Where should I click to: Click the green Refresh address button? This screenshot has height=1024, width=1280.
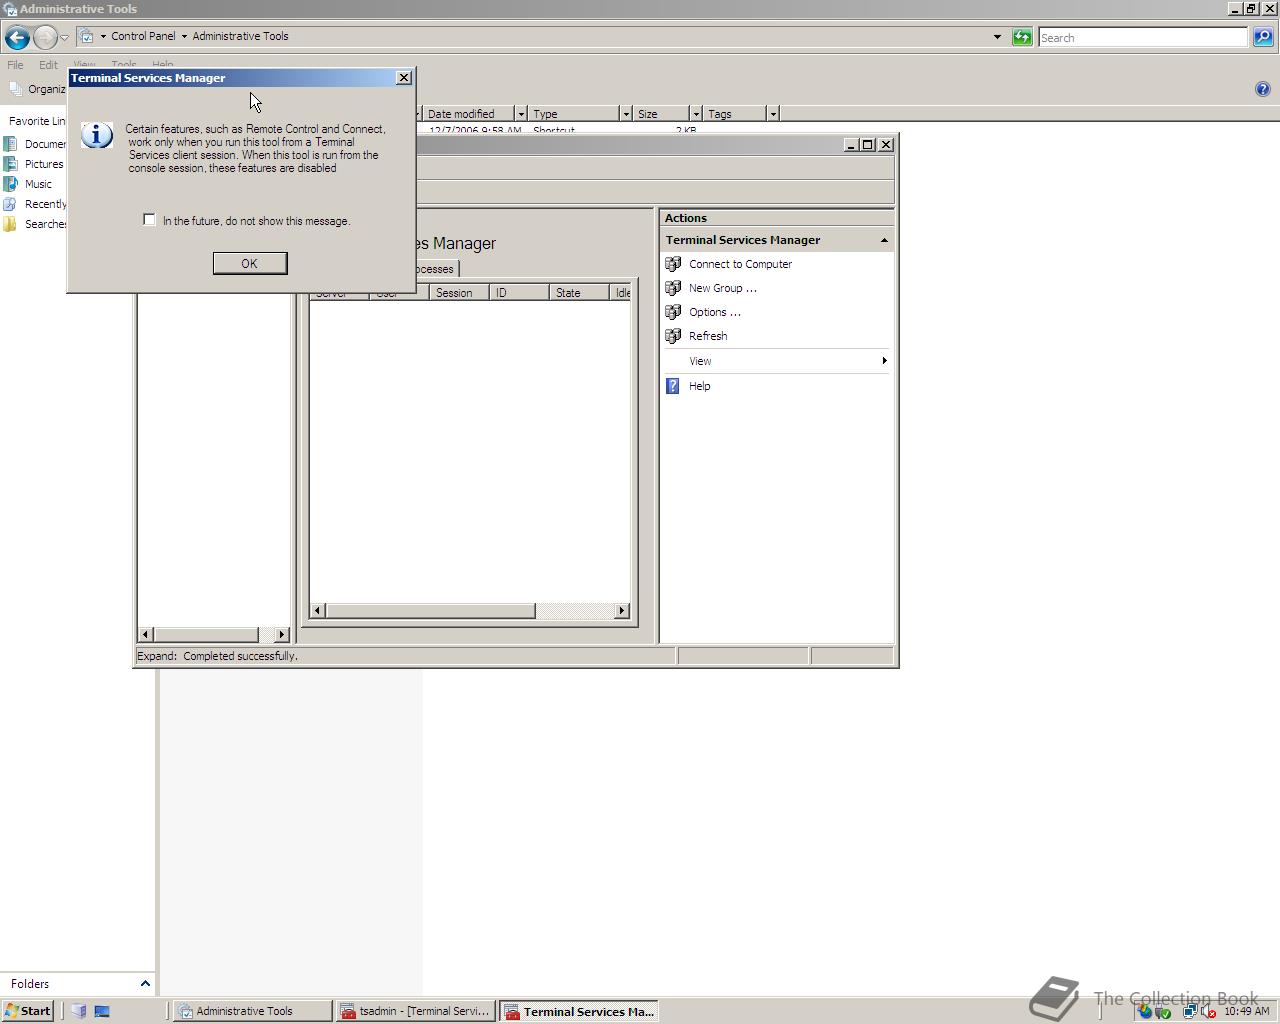(x=1022, y=37)
